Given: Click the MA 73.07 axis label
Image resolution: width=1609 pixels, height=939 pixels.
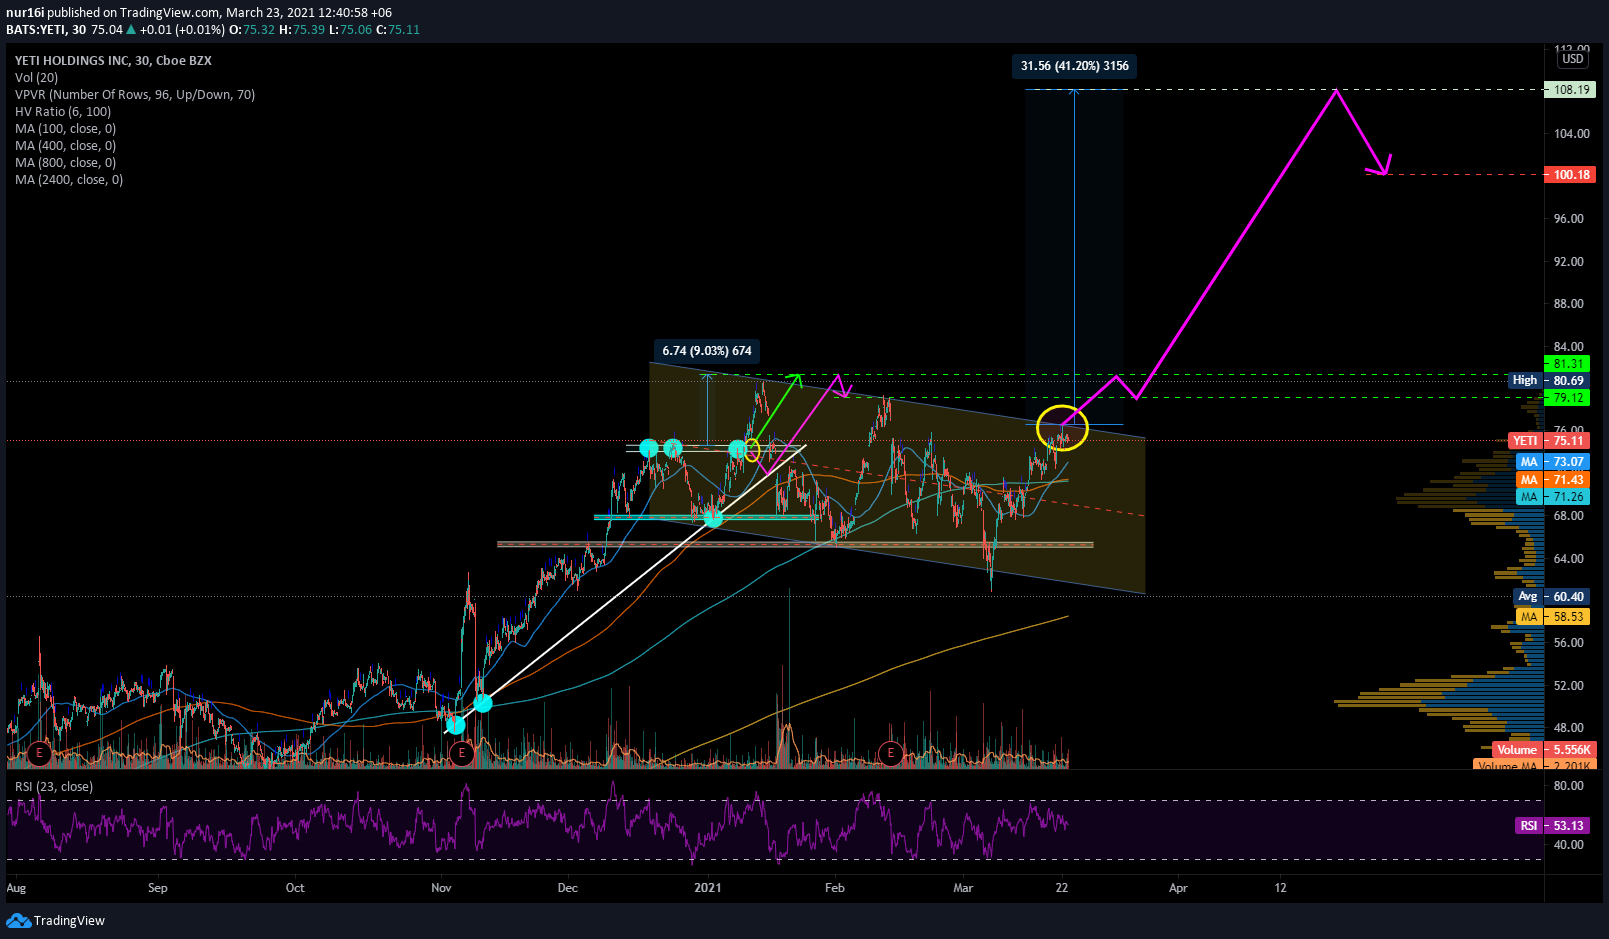Looking at the screenshot, I should point(1553,462).
